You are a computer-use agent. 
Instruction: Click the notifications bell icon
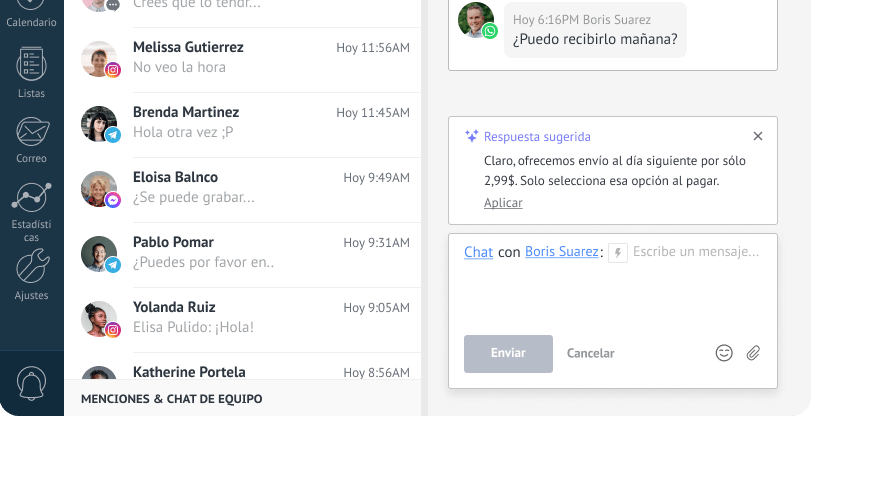pos(31,383)
